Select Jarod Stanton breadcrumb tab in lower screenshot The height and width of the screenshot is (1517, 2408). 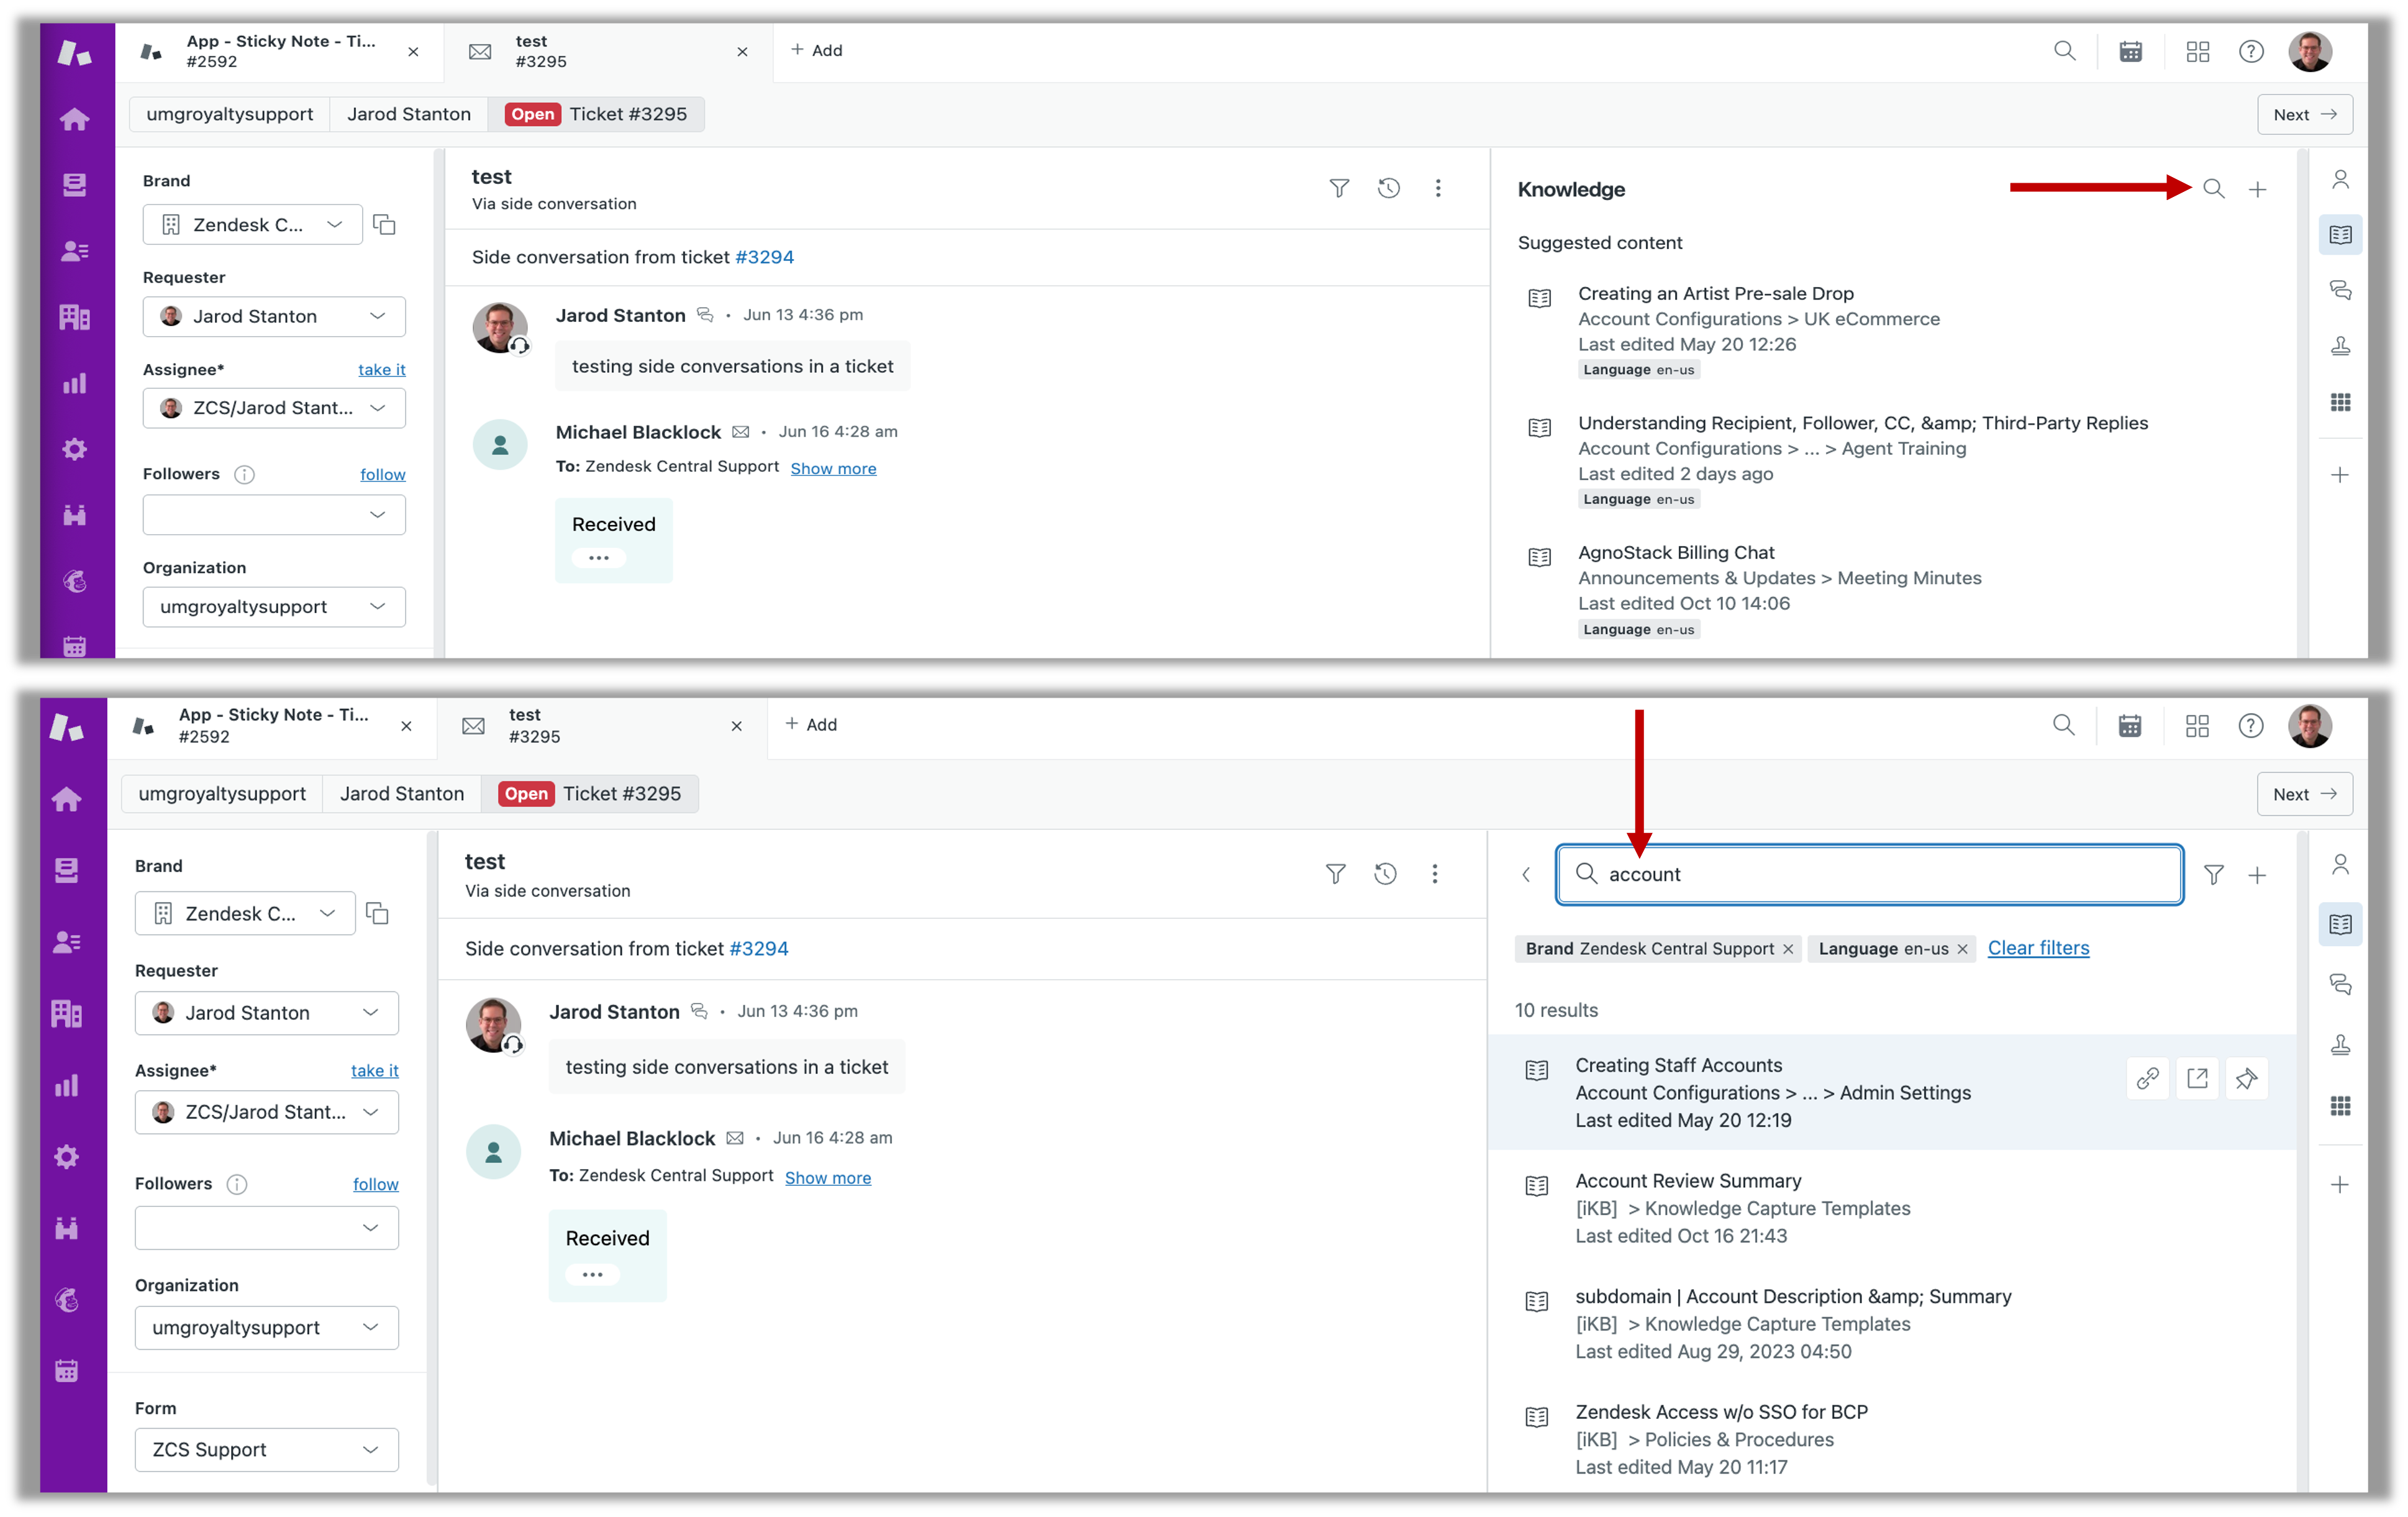[401, 793]
